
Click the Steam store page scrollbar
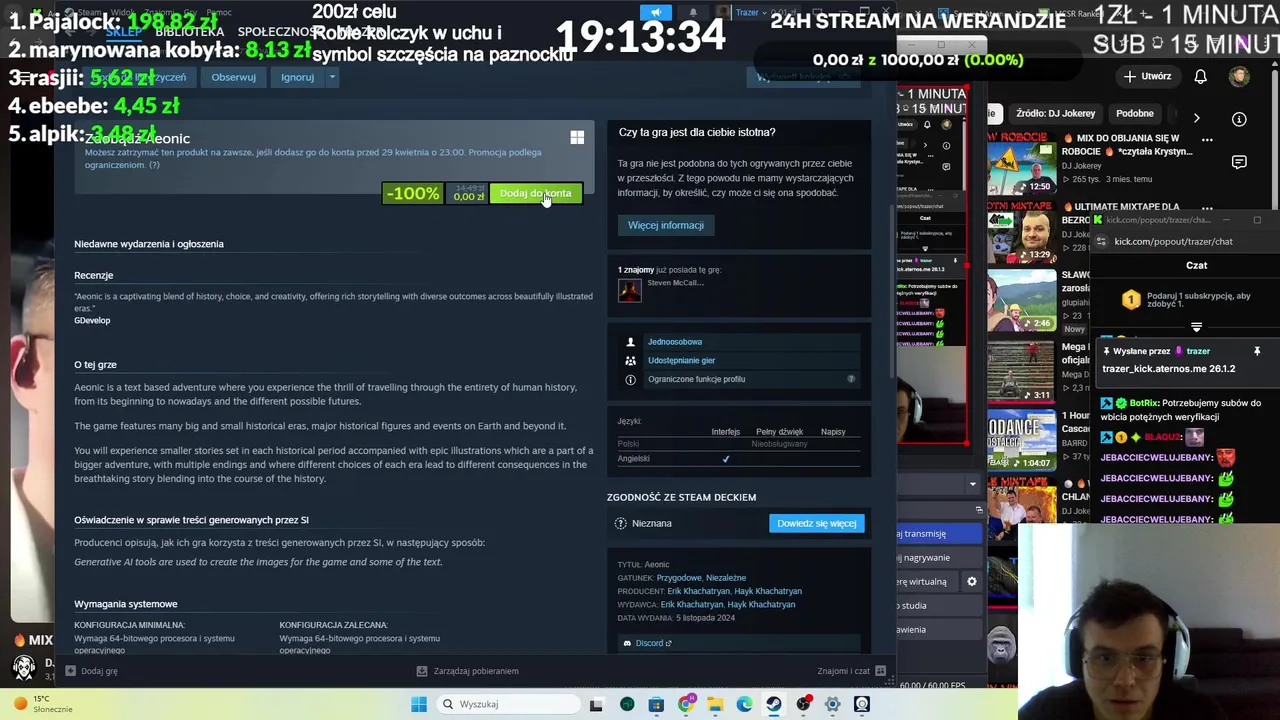(x=892, y=290)
